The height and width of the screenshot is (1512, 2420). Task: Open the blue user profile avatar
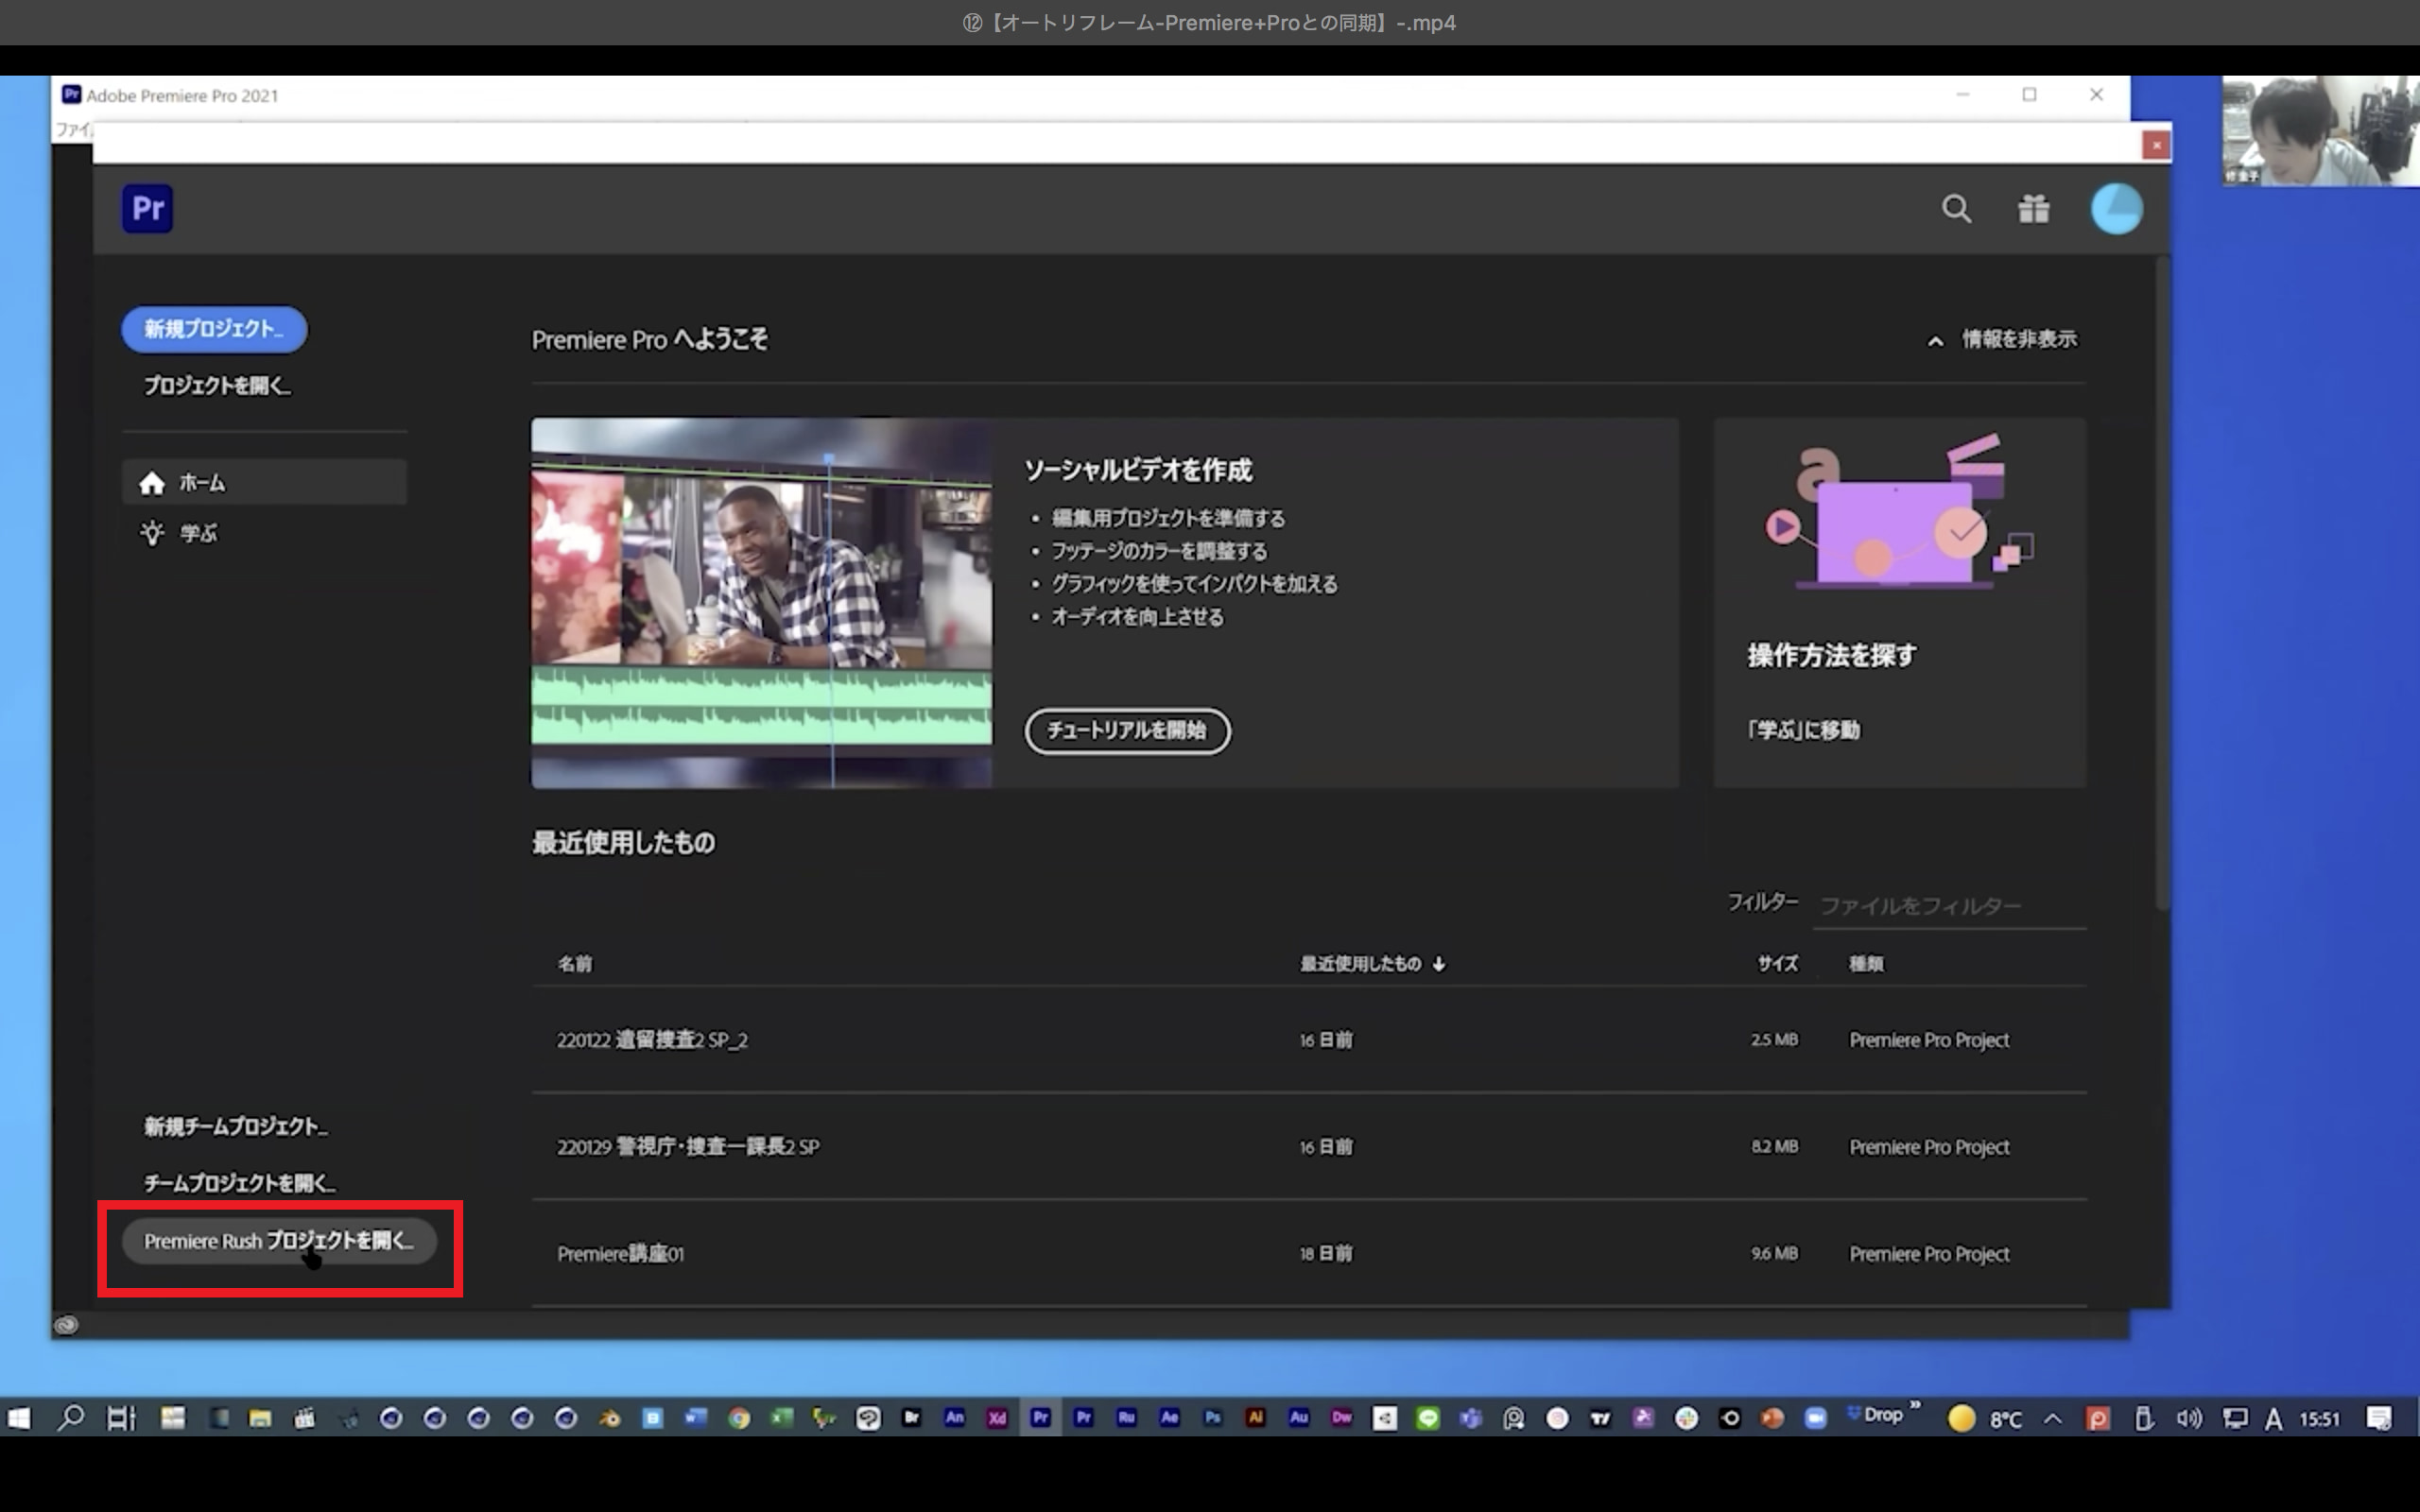2116,209
